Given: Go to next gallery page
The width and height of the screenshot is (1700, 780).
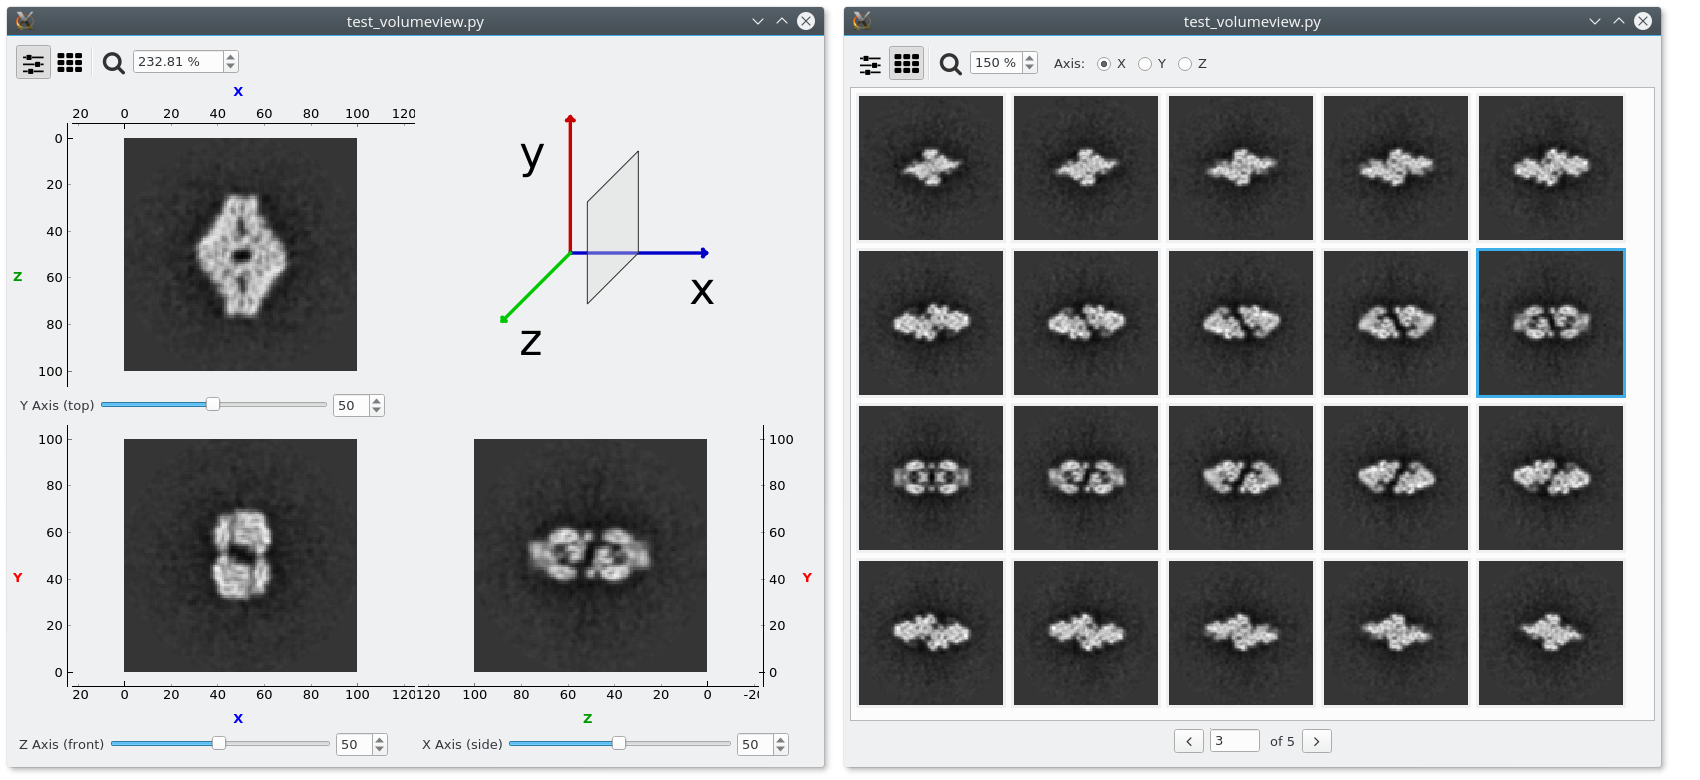Looking at the screenshot, I should [1317, 742].
